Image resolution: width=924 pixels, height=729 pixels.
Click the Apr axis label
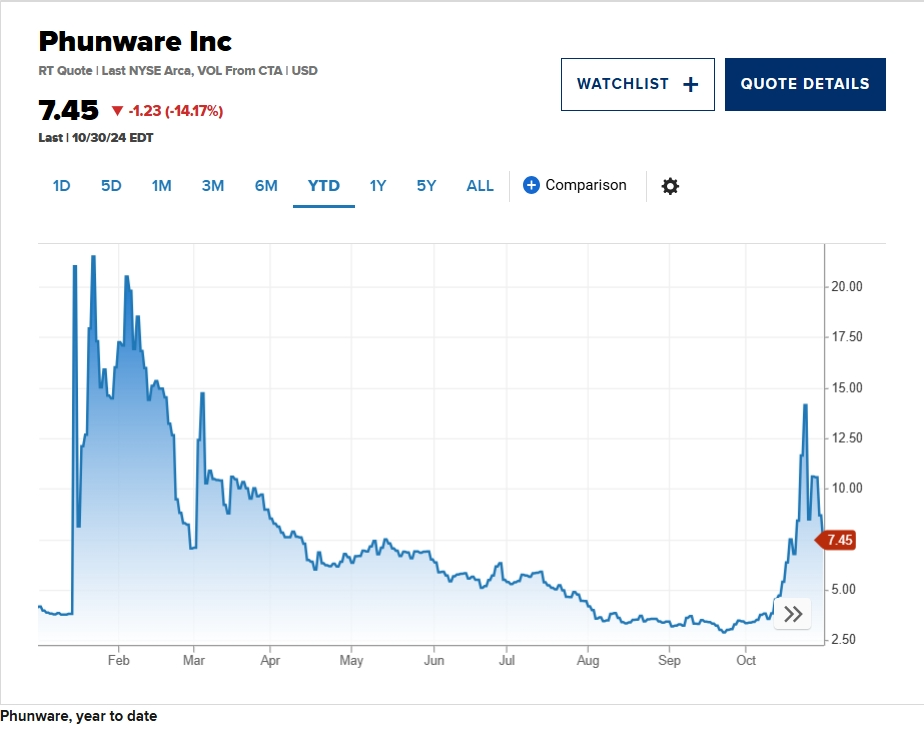270,661
